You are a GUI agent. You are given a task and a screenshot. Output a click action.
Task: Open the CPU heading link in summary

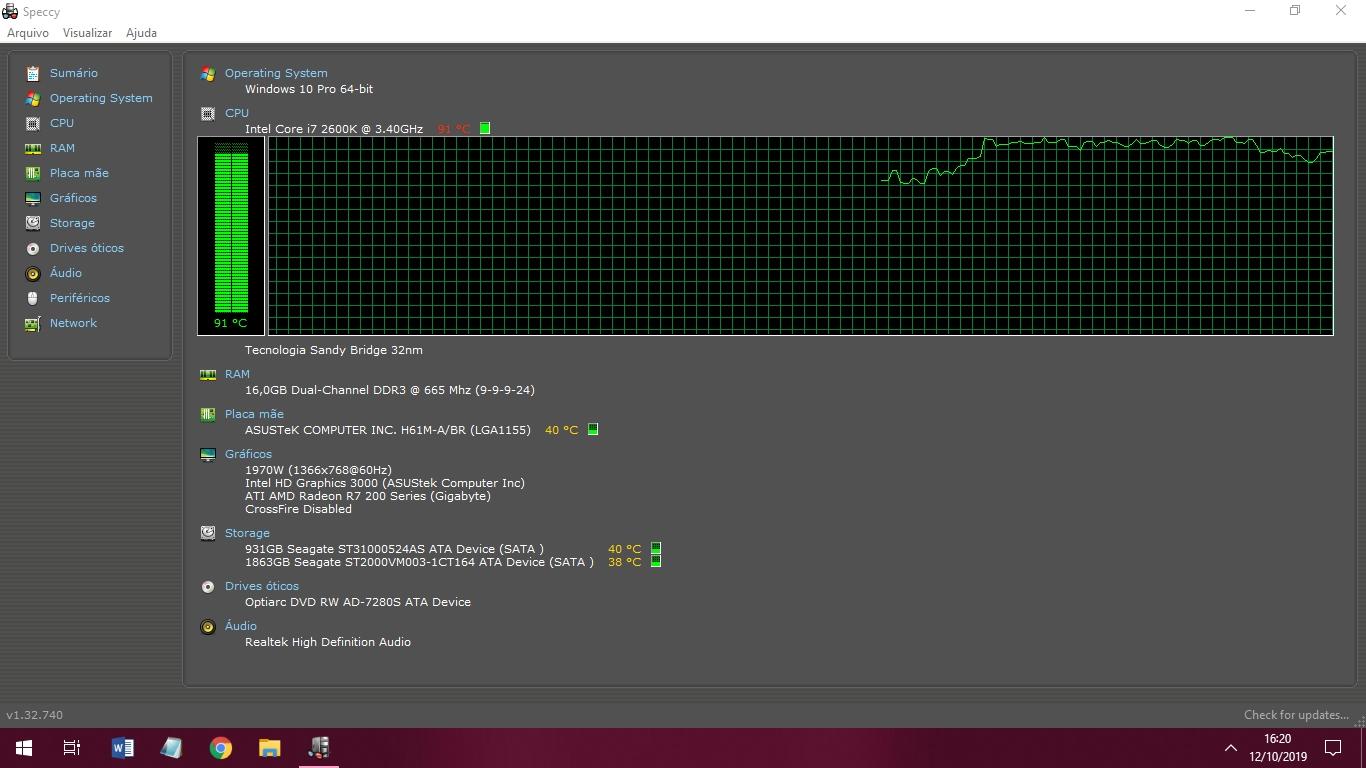[x=237, y=113]
